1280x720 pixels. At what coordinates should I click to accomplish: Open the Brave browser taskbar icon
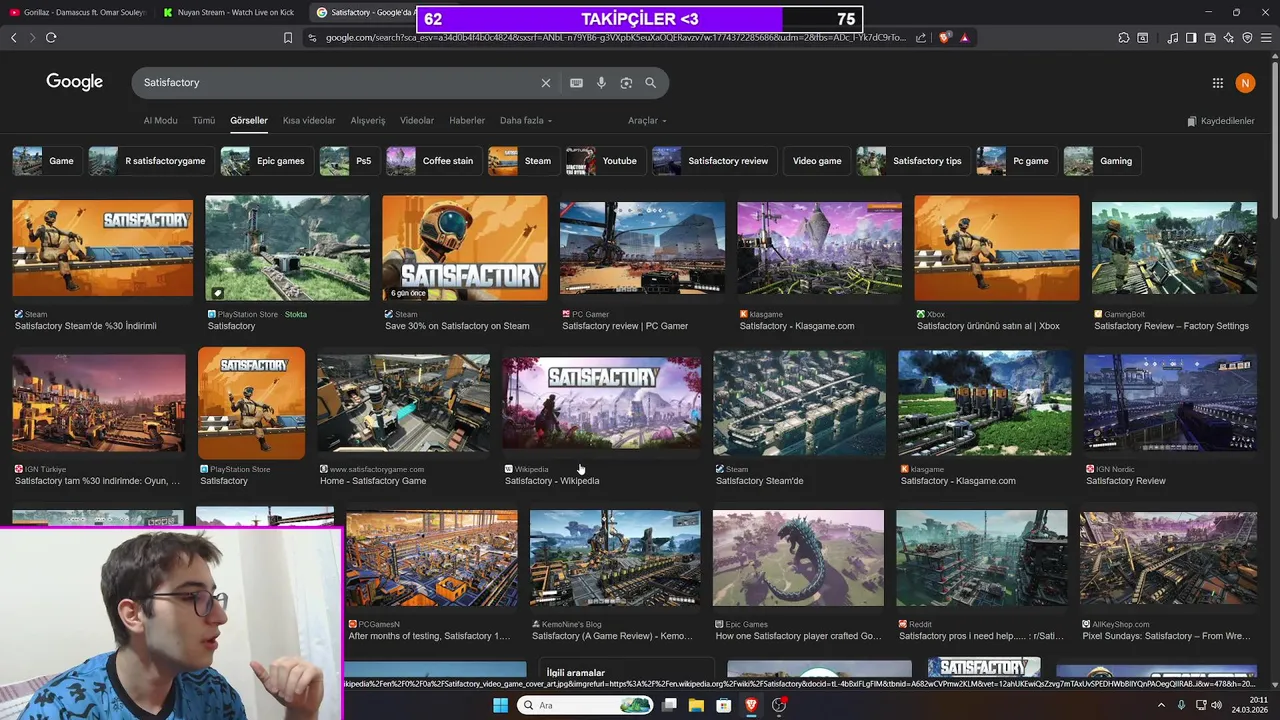pos(751,705)
